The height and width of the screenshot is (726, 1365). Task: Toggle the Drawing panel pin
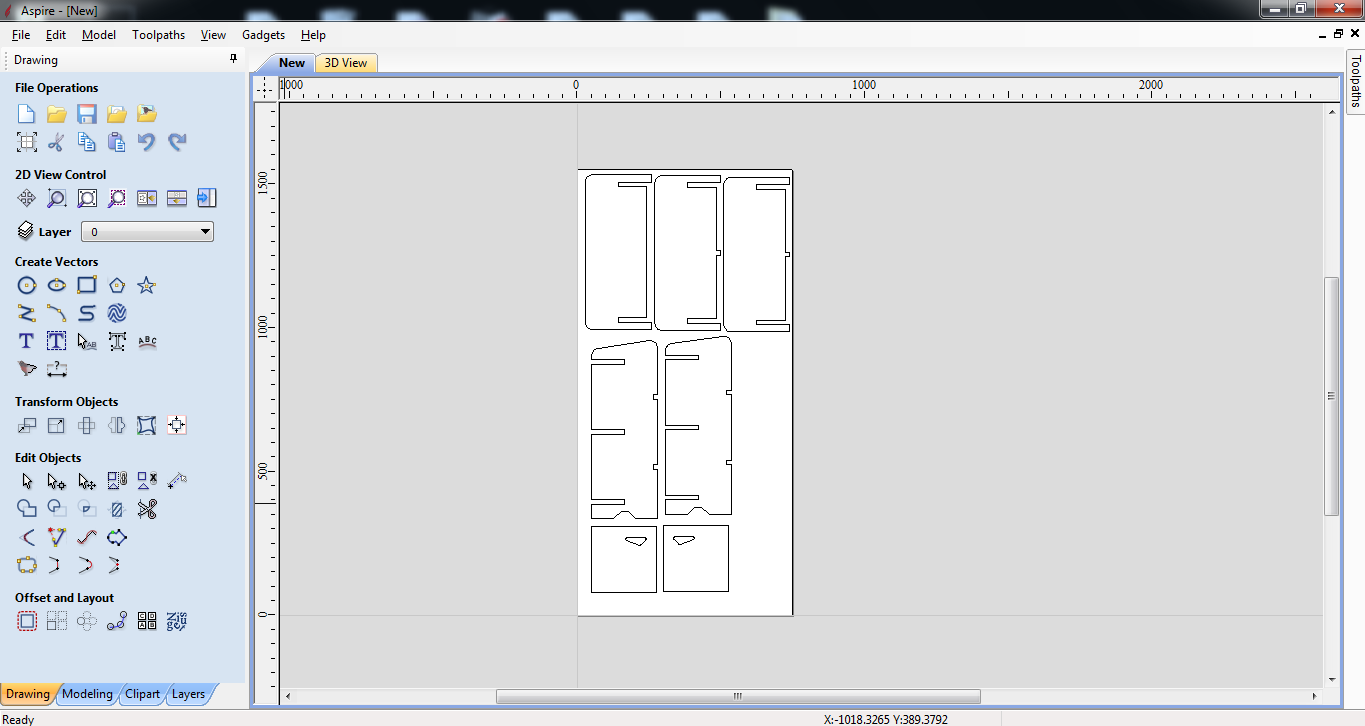pyautogui.click(x=234, y=59)
